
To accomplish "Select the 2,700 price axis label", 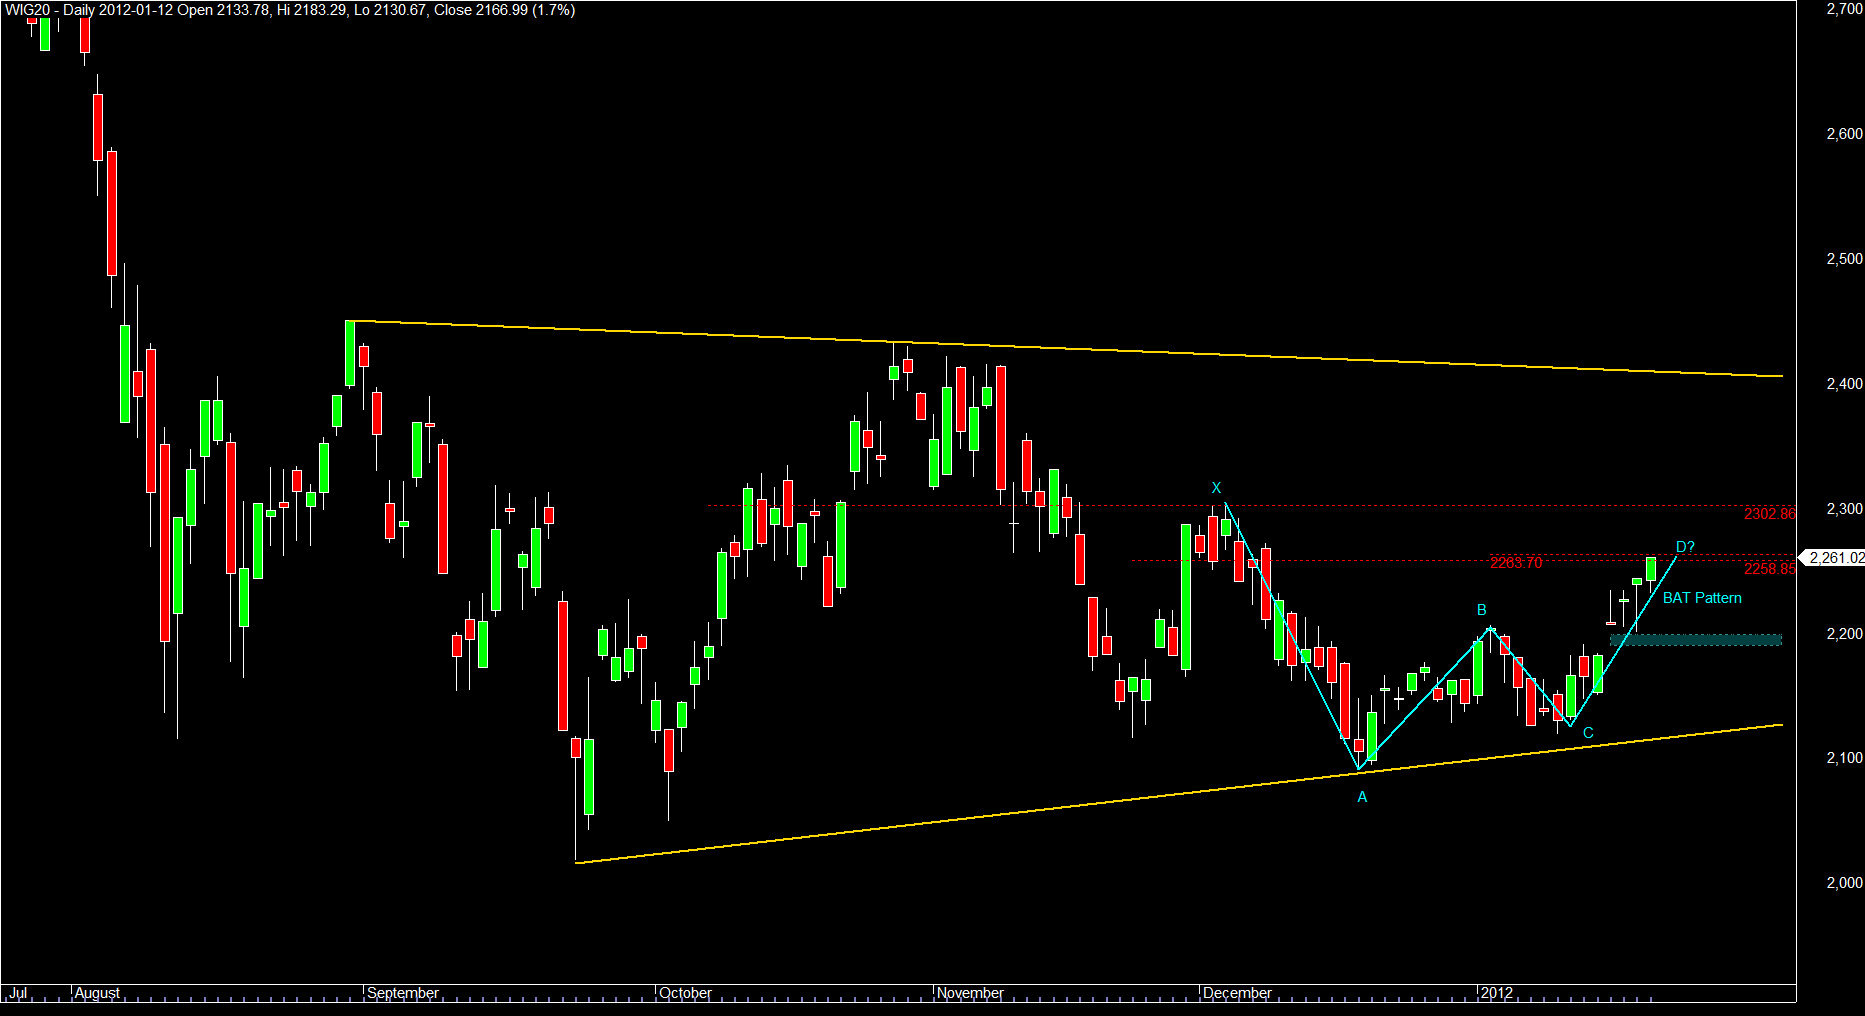I will point(1844,9).
